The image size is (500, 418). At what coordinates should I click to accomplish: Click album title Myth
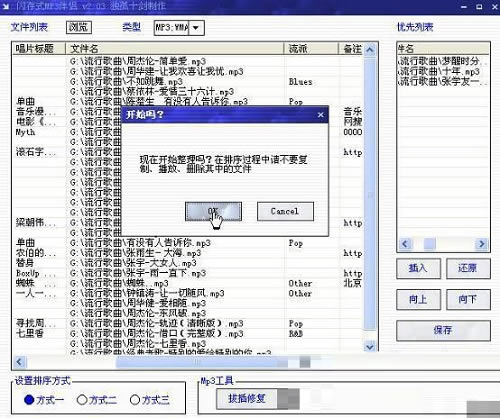click(x=25, y=132)
